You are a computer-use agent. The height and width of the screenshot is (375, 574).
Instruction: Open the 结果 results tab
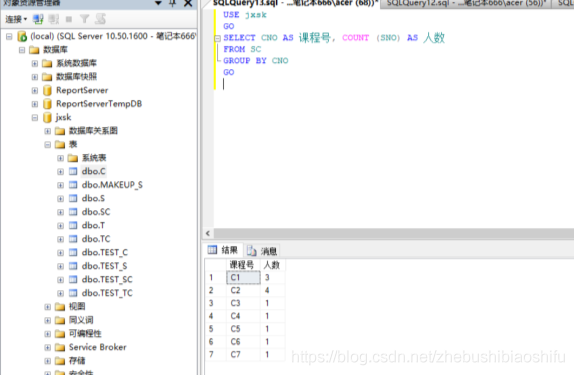[x=223, y=250]
